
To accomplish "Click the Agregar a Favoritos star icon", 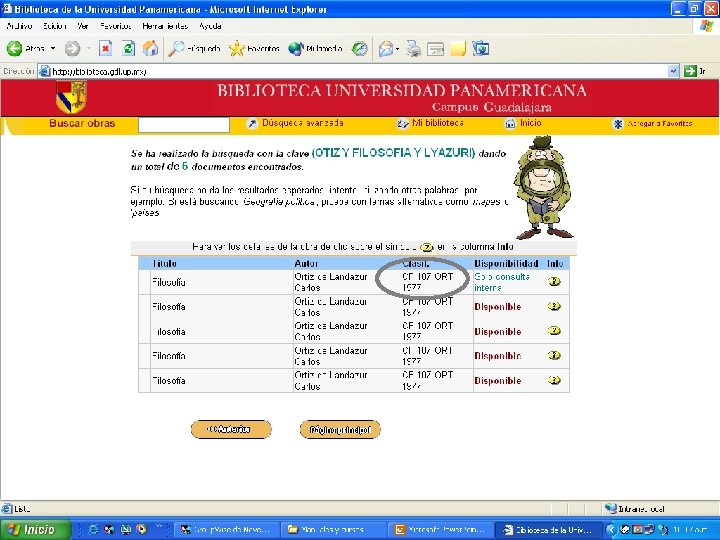I will tap(618, 124).
